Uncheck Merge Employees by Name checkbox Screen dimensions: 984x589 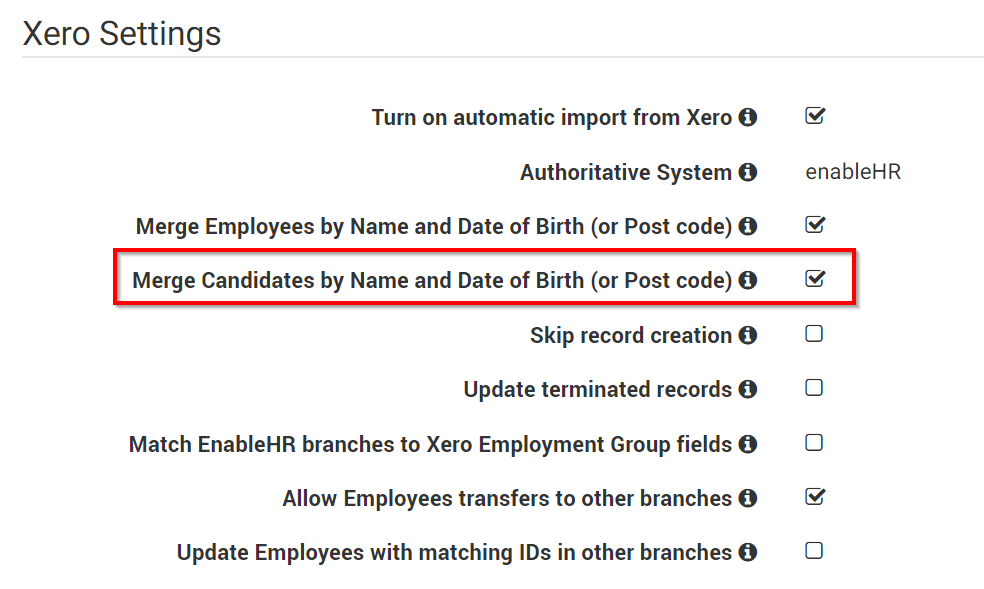click(x=815, y=225)
